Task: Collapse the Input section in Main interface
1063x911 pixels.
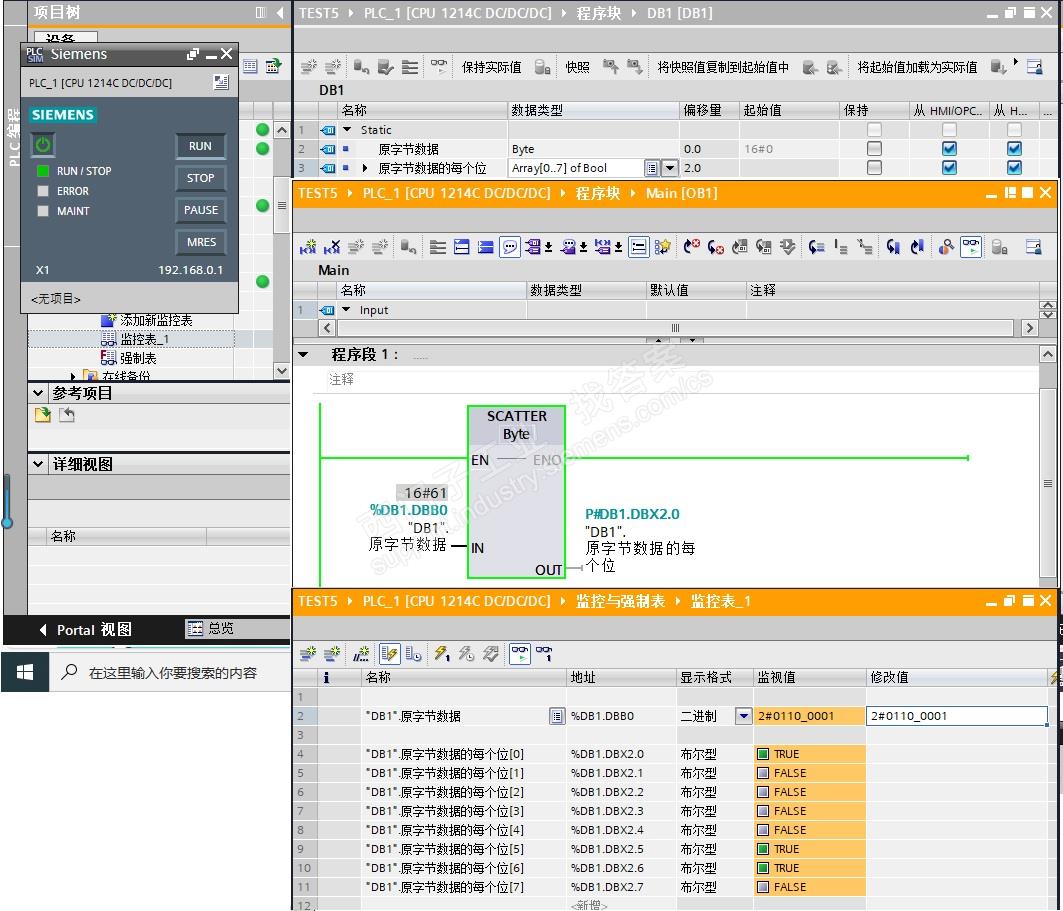Action: (346, 310)
